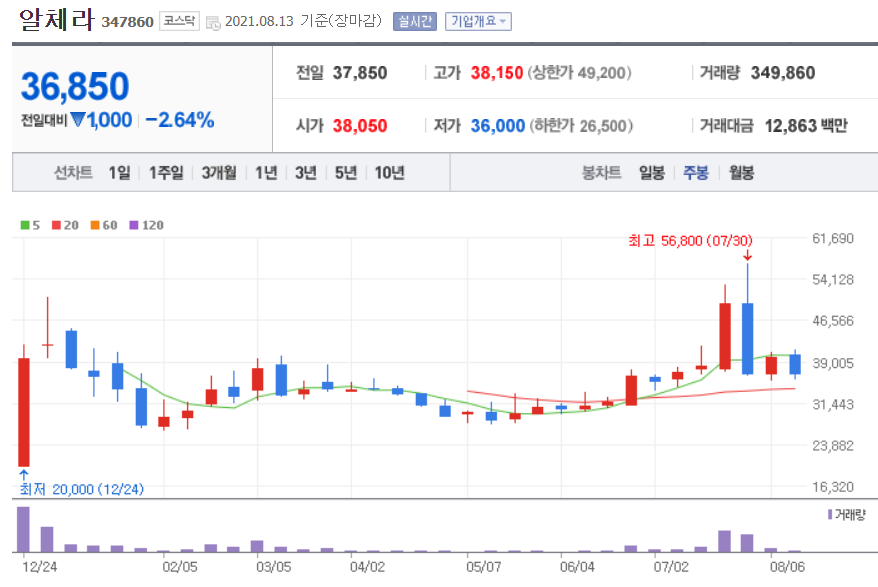Select the 5년 line chart tab

tap(345, 173)
